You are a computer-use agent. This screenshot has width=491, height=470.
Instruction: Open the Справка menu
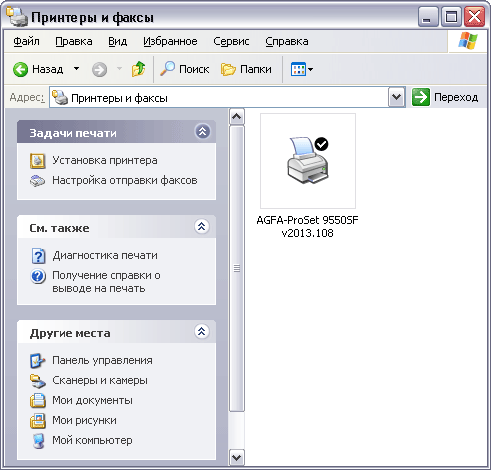coord(287,41)
